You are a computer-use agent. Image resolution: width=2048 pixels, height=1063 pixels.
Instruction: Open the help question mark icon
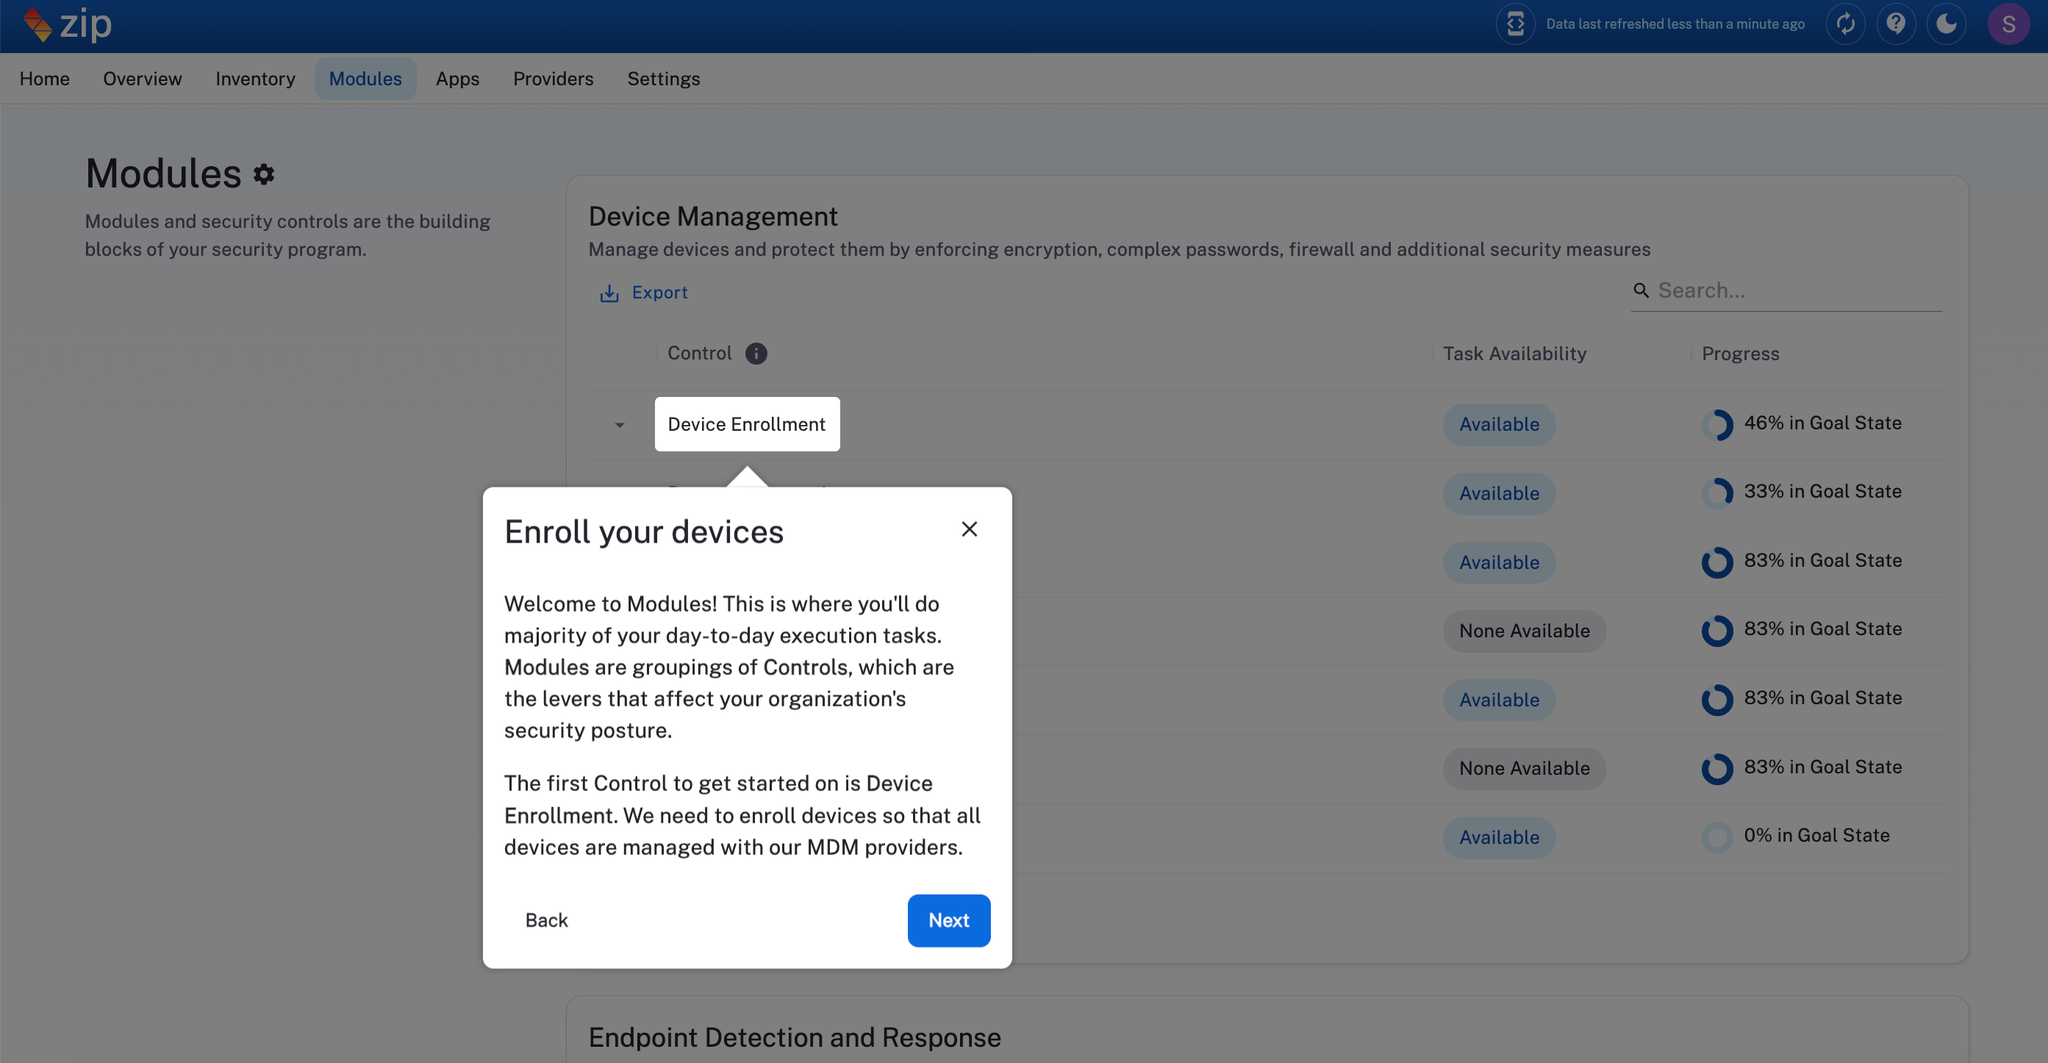click(x=1895, y=24)
